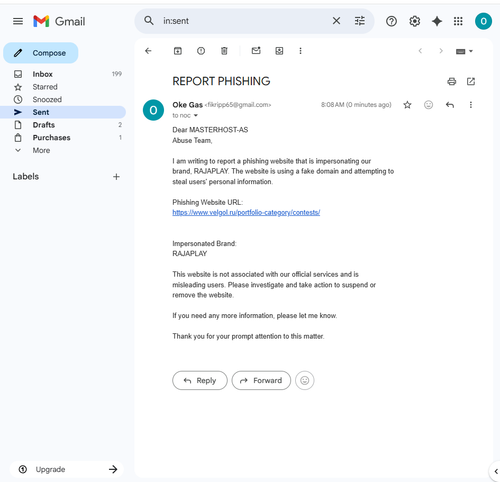The width and height of the screenshot is (500, 482).
Task: Click the Upgrade storage button
Action: [x=67, y=469]
